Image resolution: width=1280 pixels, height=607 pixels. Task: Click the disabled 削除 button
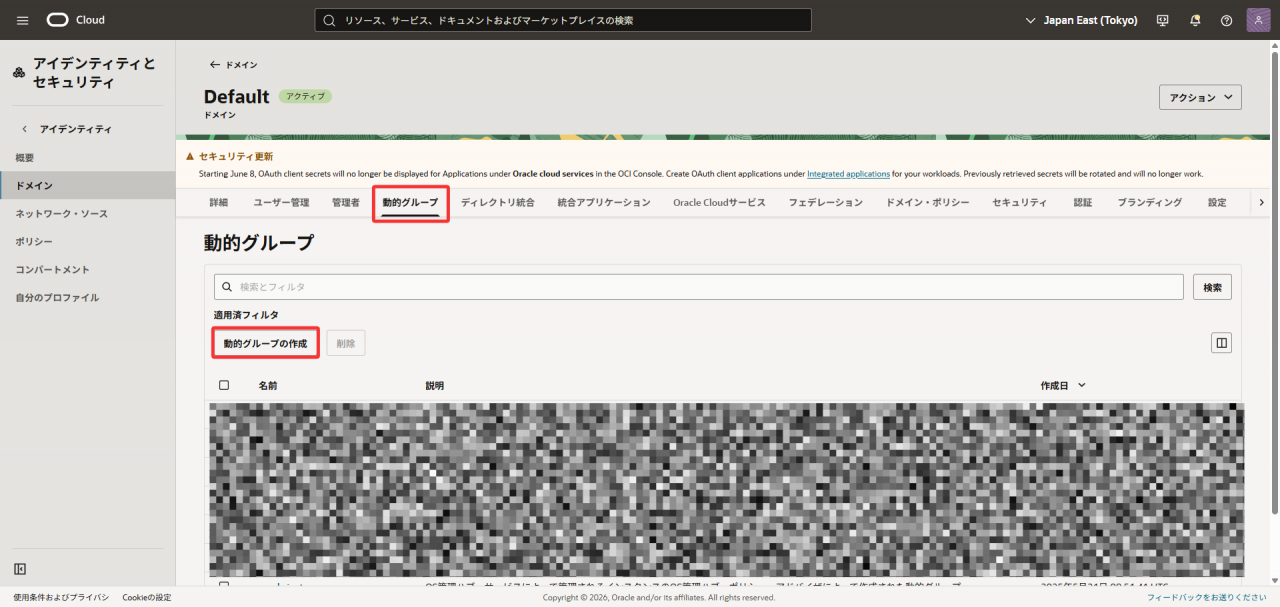click(x=346, y=343)
